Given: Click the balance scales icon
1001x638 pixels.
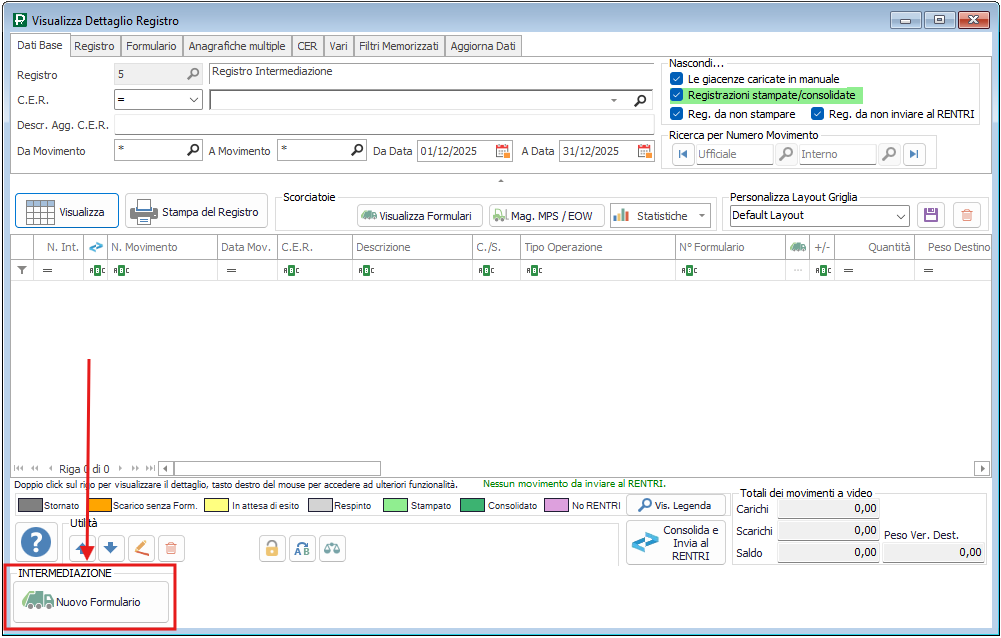Looking at the screenshot, I should coord(332,547).
